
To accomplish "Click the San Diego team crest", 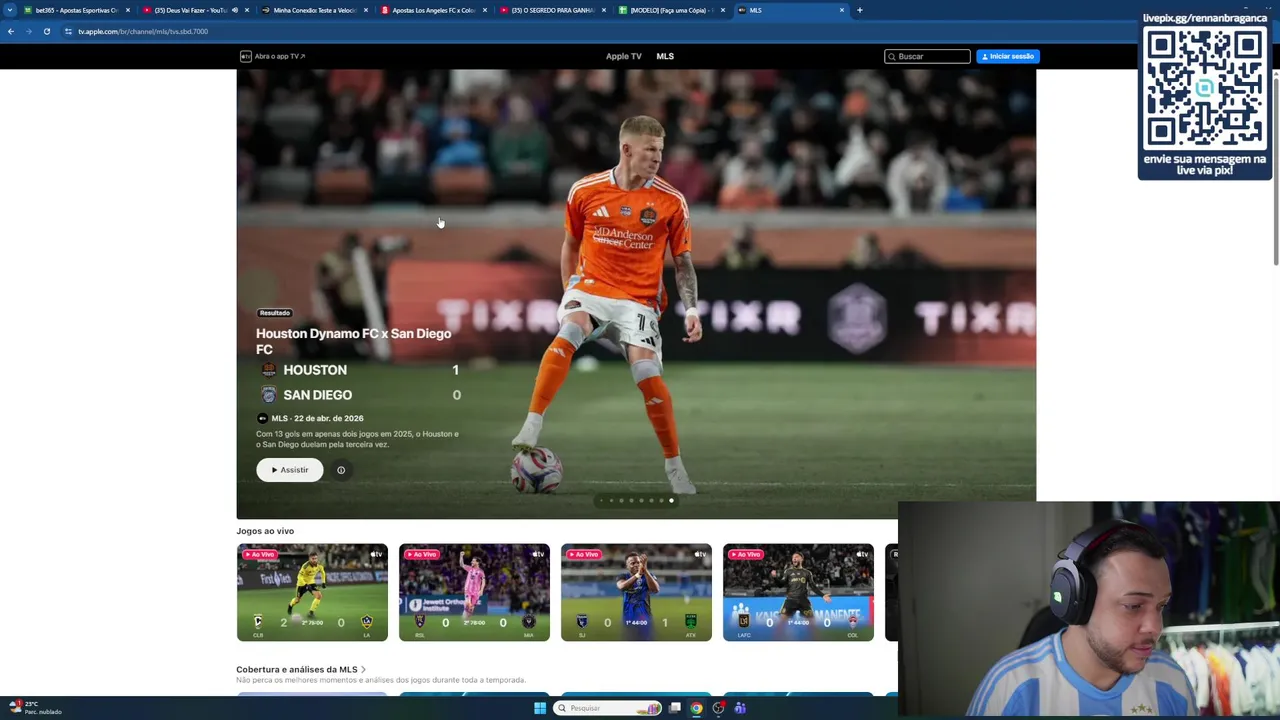I will click(x=268, y=395).
